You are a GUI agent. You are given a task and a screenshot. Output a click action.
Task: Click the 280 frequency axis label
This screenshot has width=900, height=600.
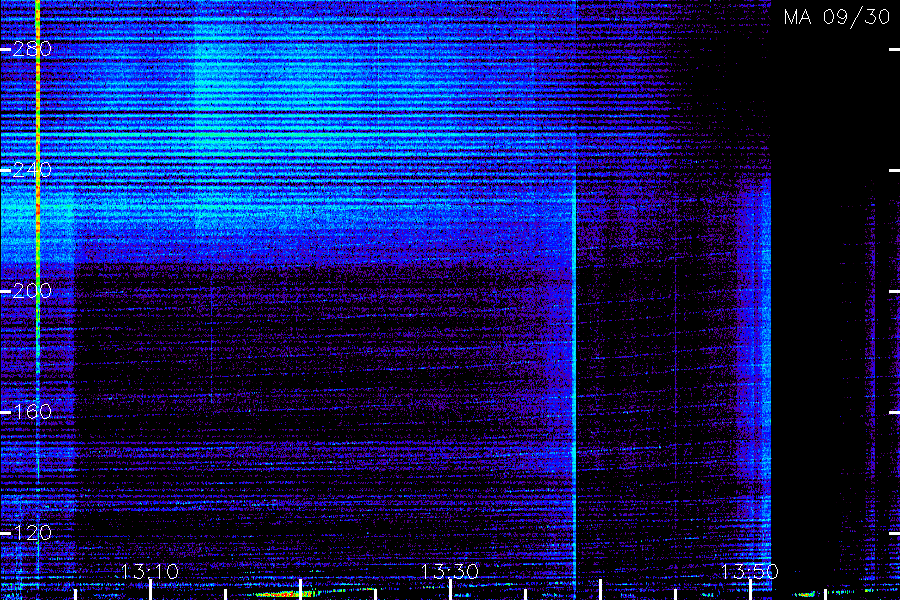pos(32,49)
